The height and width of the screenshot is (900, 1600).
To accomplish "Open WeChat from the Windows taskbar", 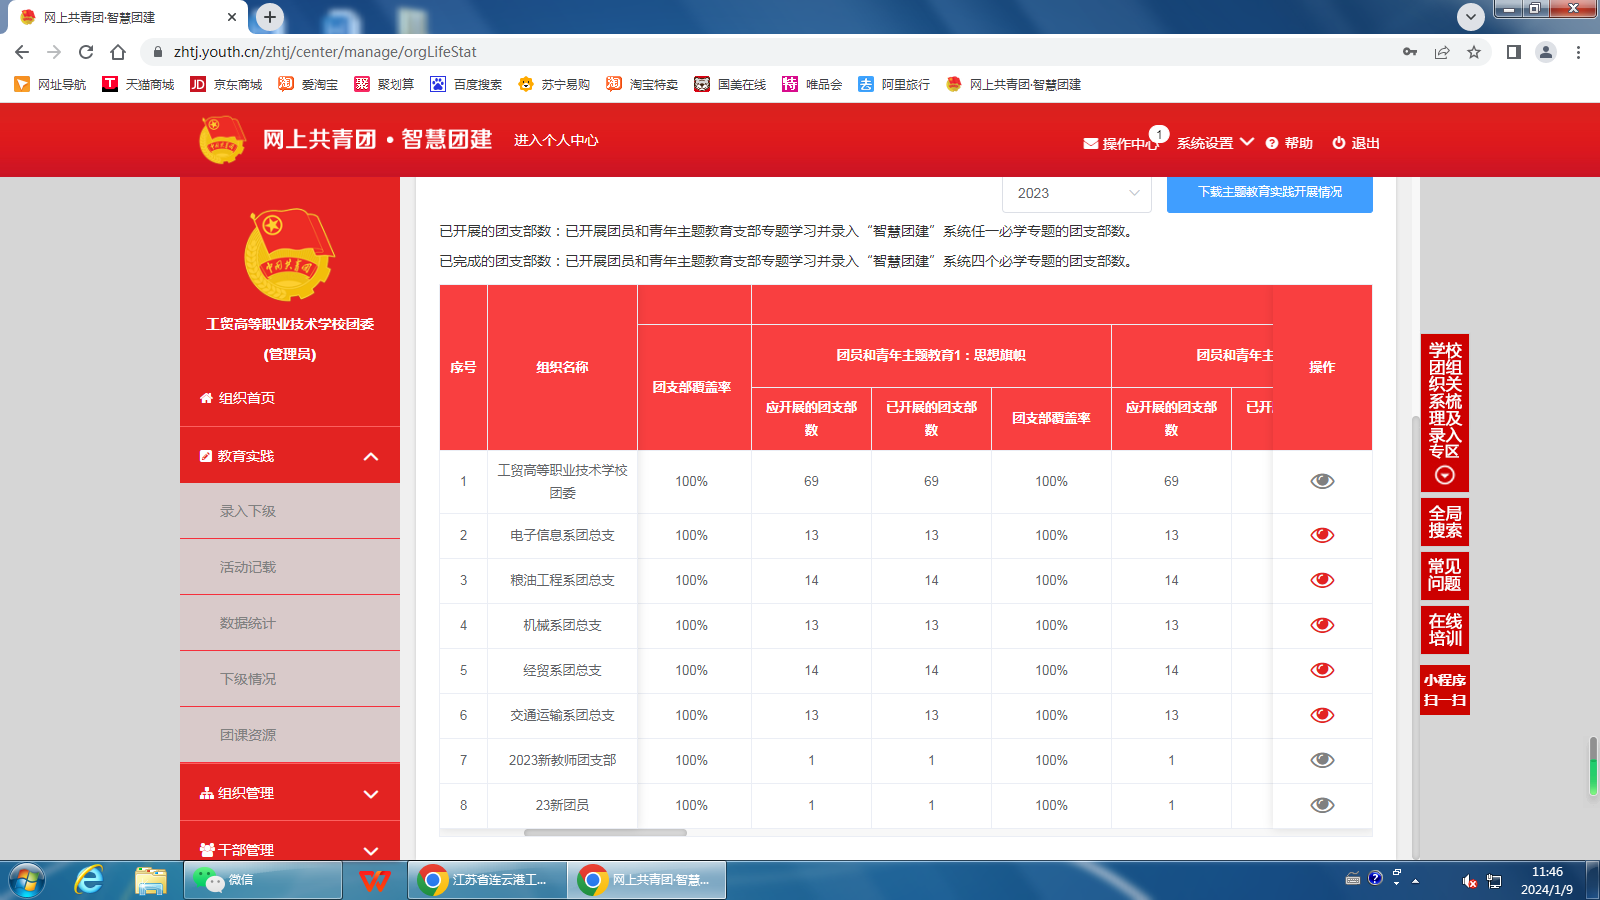I will (x=263, y=880).
